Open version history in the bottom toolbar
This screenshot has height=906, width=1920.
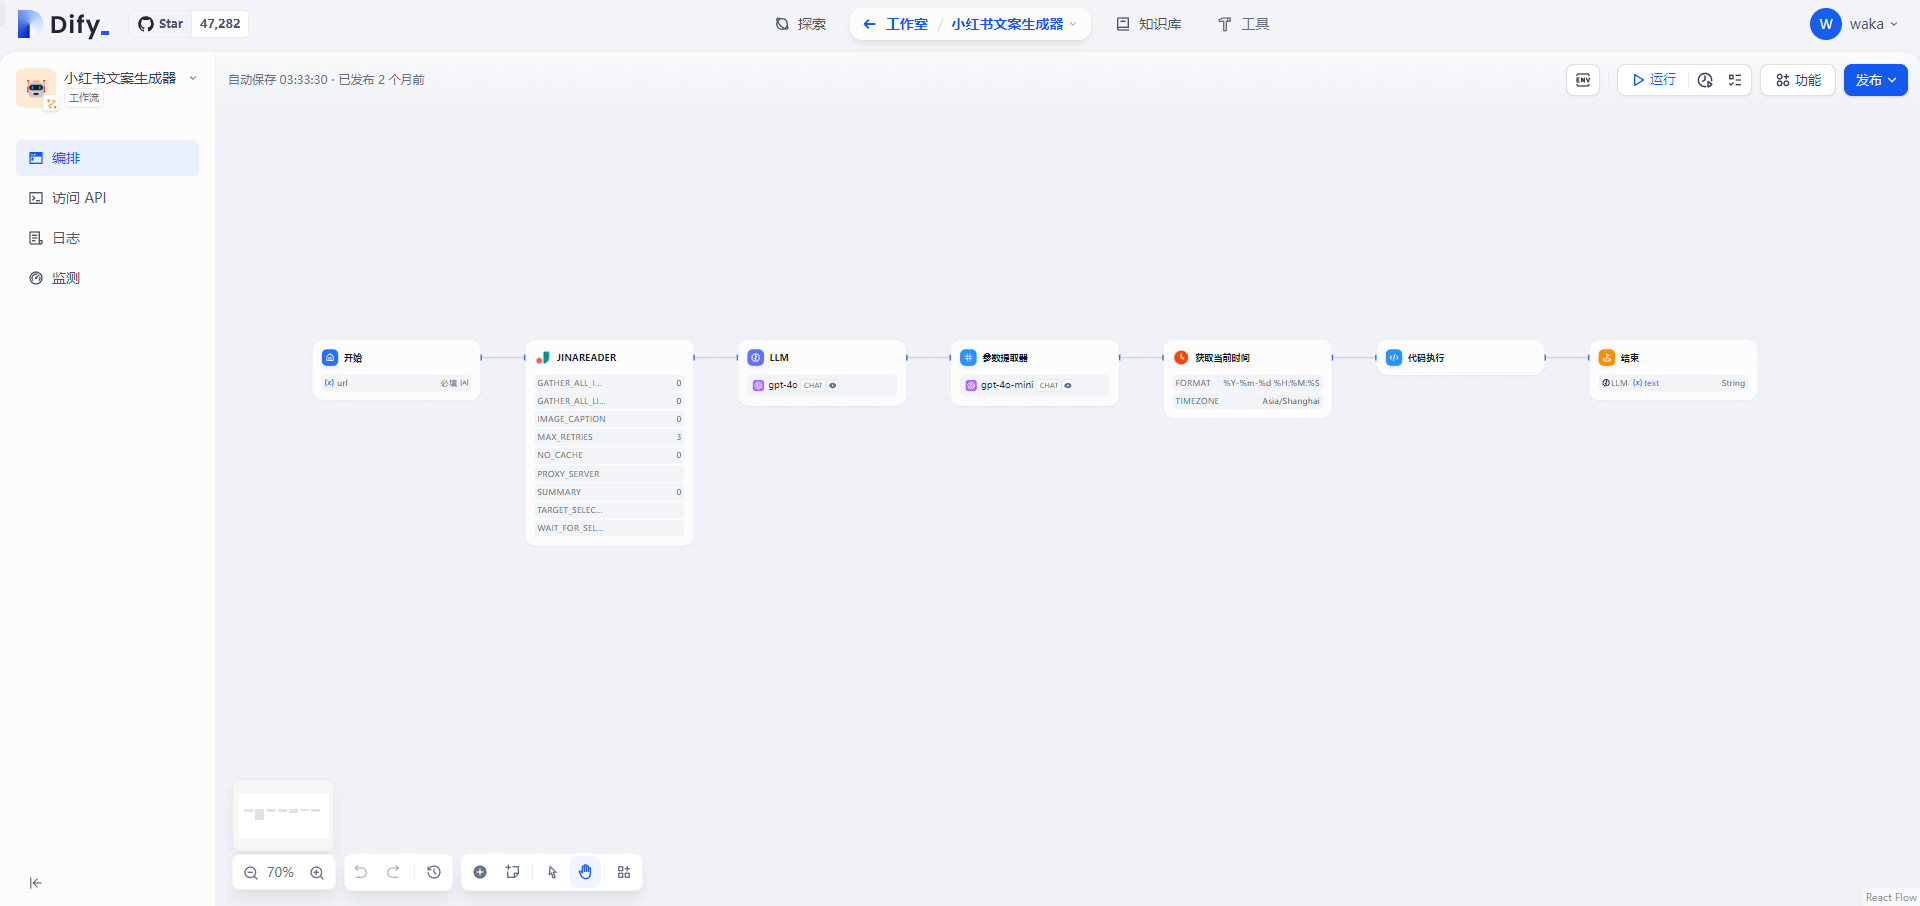pyautogui.click(x=434, y=872)
